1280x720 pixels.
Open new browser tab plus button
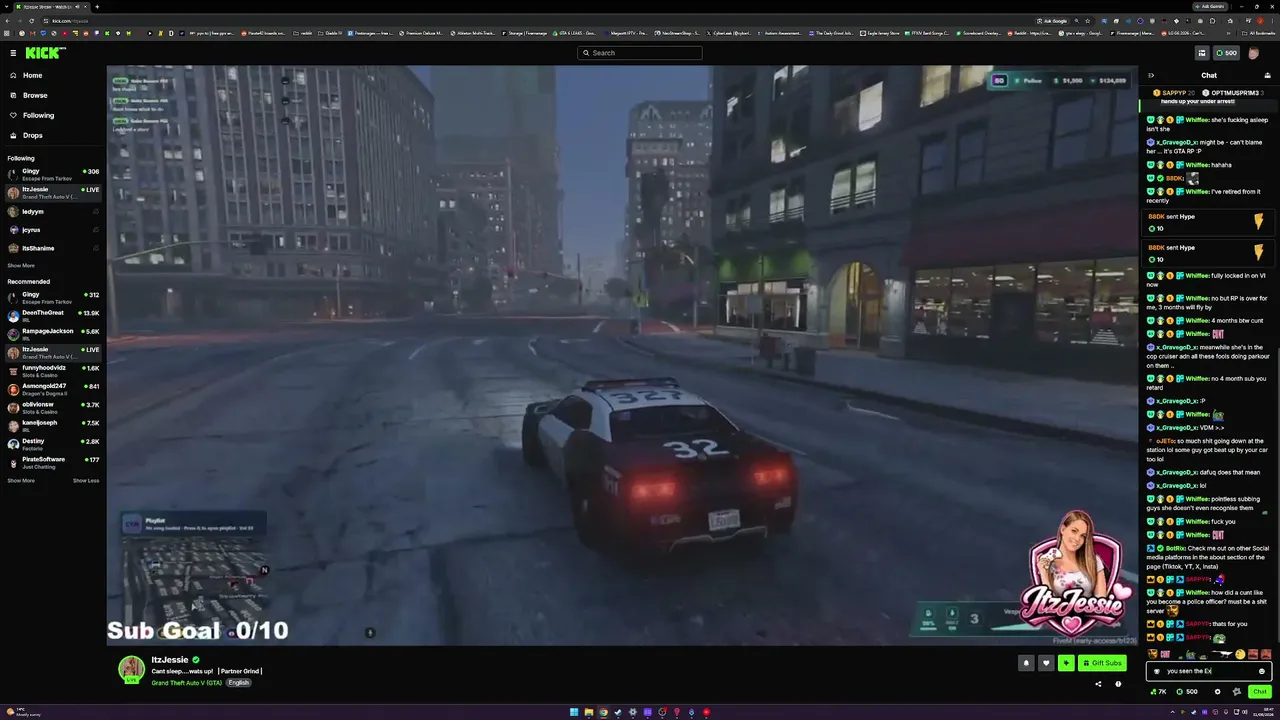(96, 6)
